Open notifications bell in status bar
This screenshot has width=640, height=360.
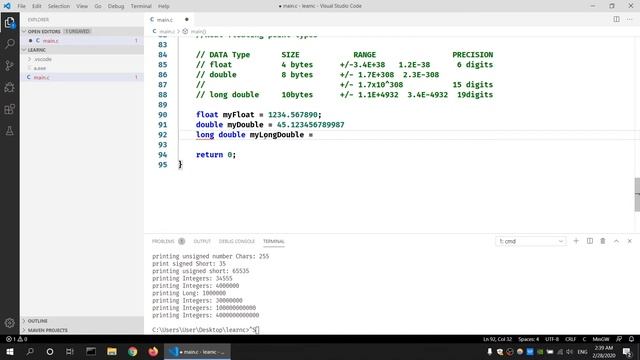click(631, 339)
